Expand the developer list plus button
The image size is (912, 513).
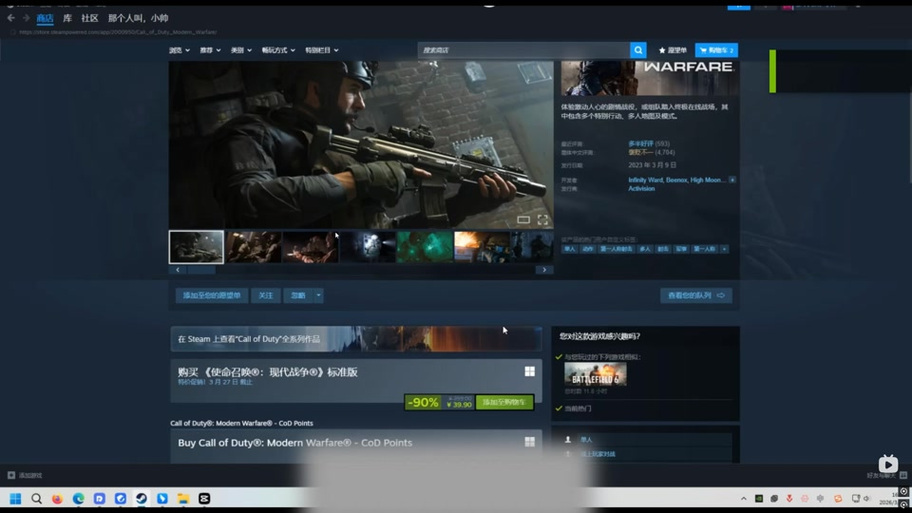tap(732, 180)
